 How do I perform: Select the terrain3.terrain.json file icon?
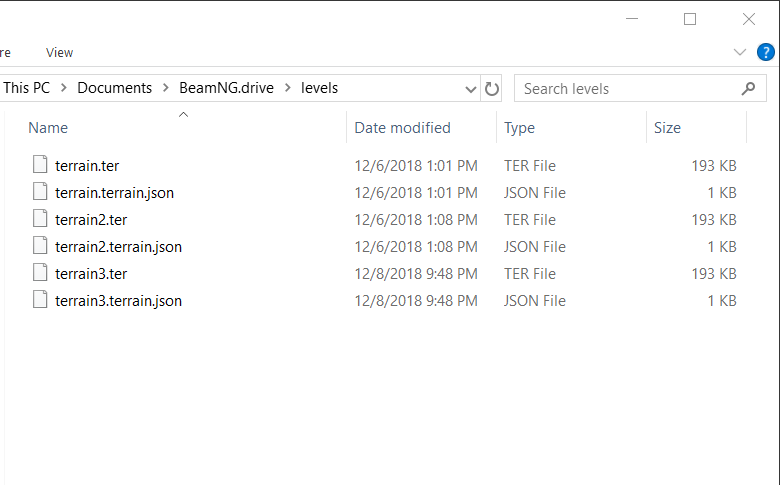[40, 299]
